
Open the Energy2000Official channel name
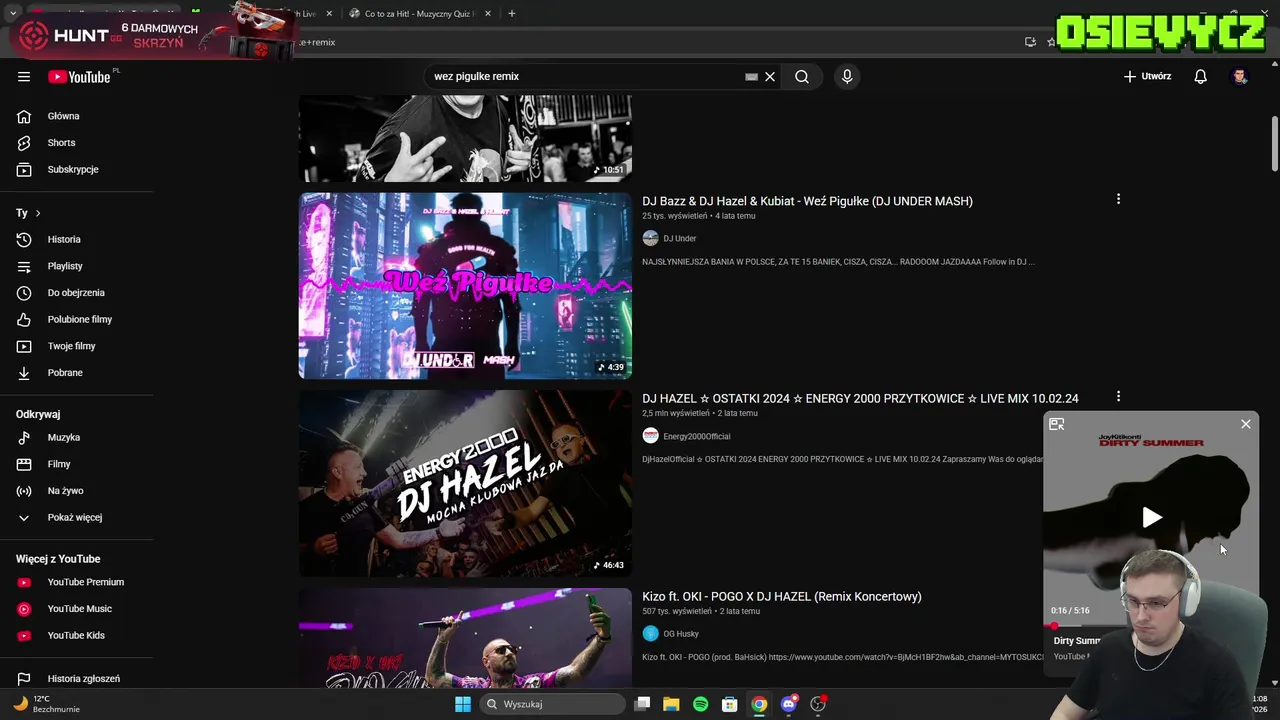click(x=696, y=436)
